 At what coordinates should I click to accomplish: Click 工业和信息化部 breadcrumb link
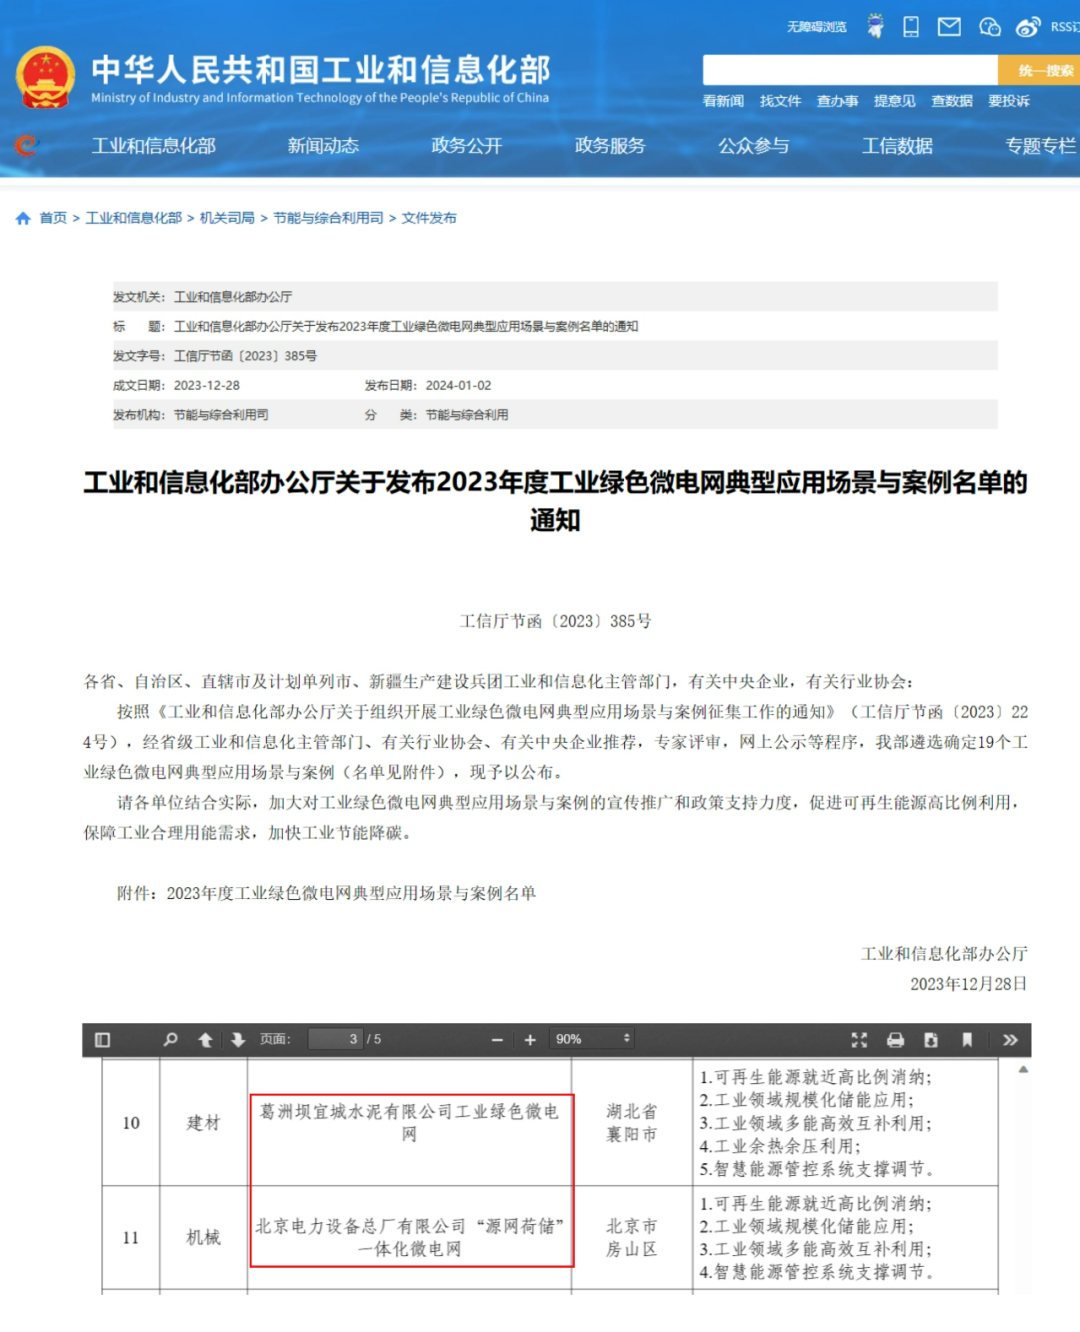coord(134,218)
